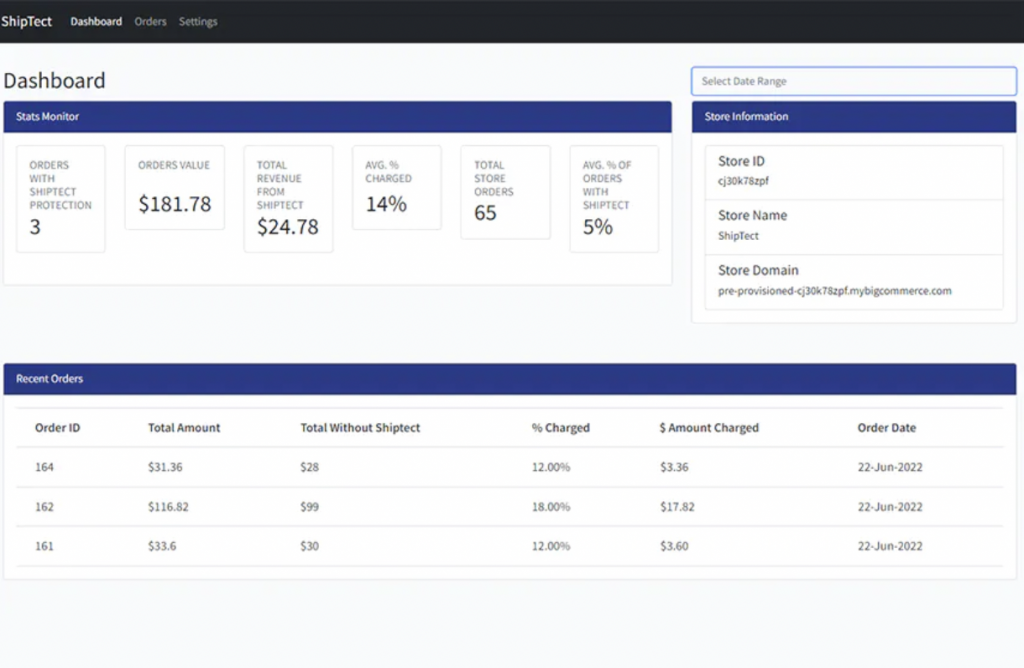The height and width of the screenshot is (668, 1024).
Task: Click the Total Store Orders card
Action: 505,192
